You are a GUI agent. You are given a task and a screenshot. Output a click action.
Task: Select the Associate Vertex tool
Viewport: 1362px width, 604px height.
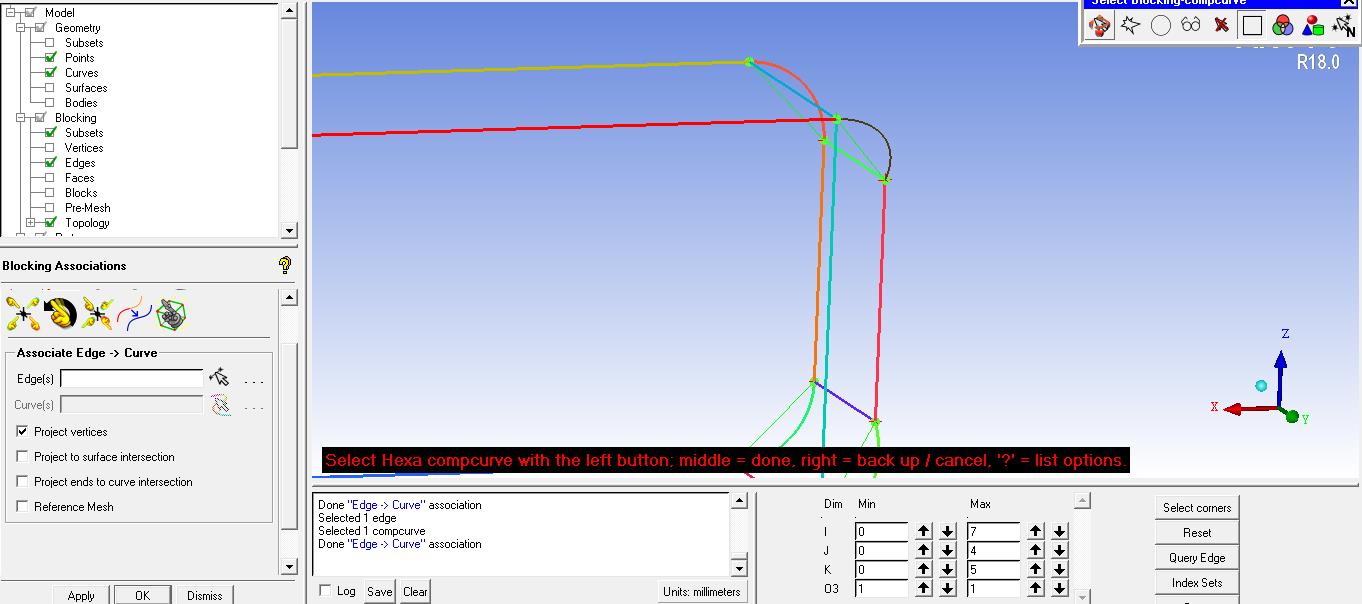tap(22, 313)
